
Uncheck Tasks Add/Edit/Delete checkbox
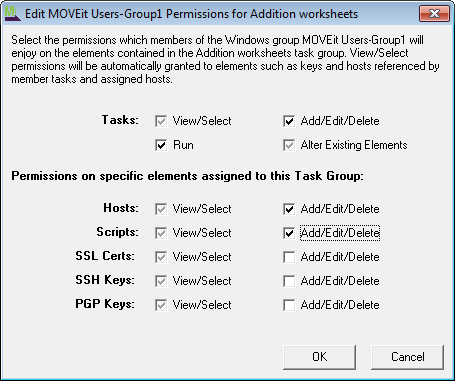(x=289, y=121)
